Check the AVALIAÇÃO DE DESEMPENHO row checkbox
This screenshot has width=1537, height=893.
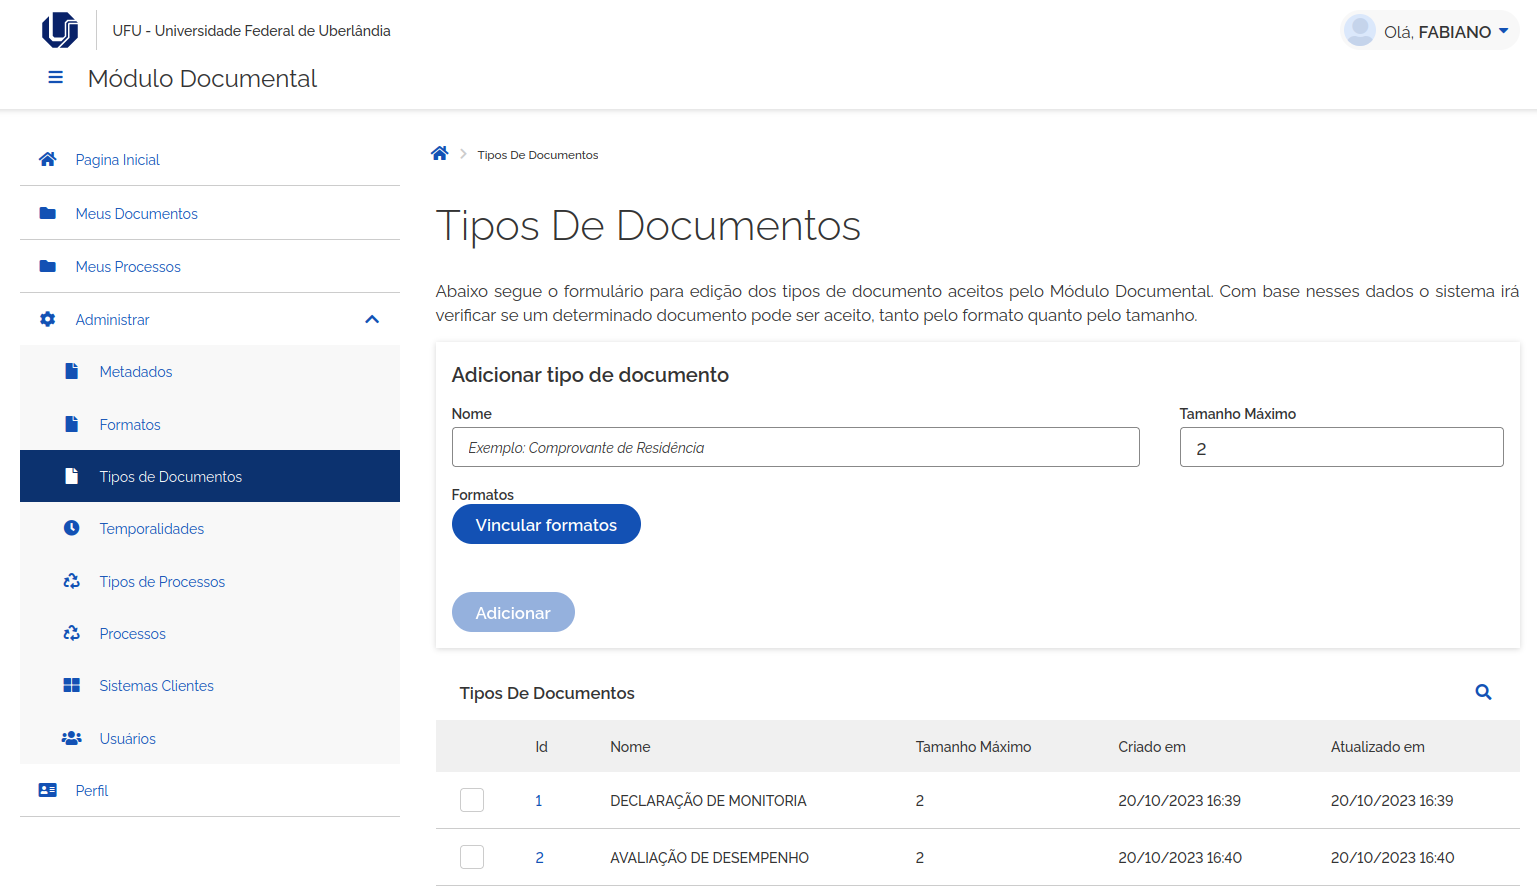point(472,857)
